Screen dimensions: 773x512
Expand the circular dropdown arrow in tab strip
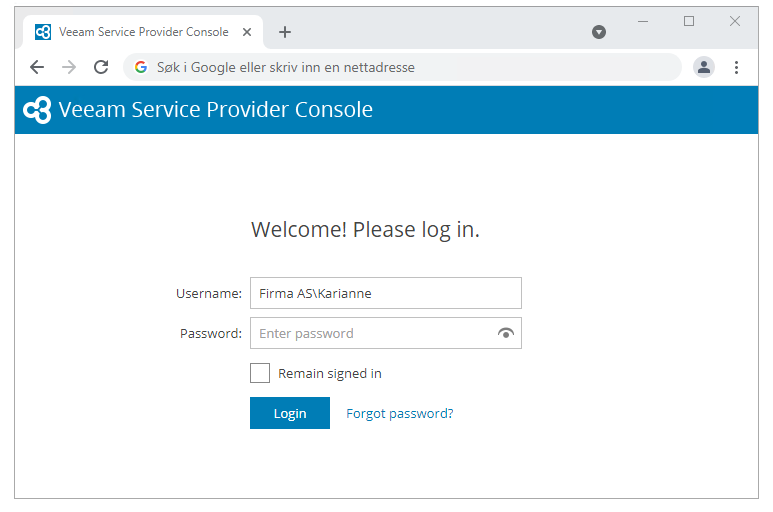coord(599,32)
